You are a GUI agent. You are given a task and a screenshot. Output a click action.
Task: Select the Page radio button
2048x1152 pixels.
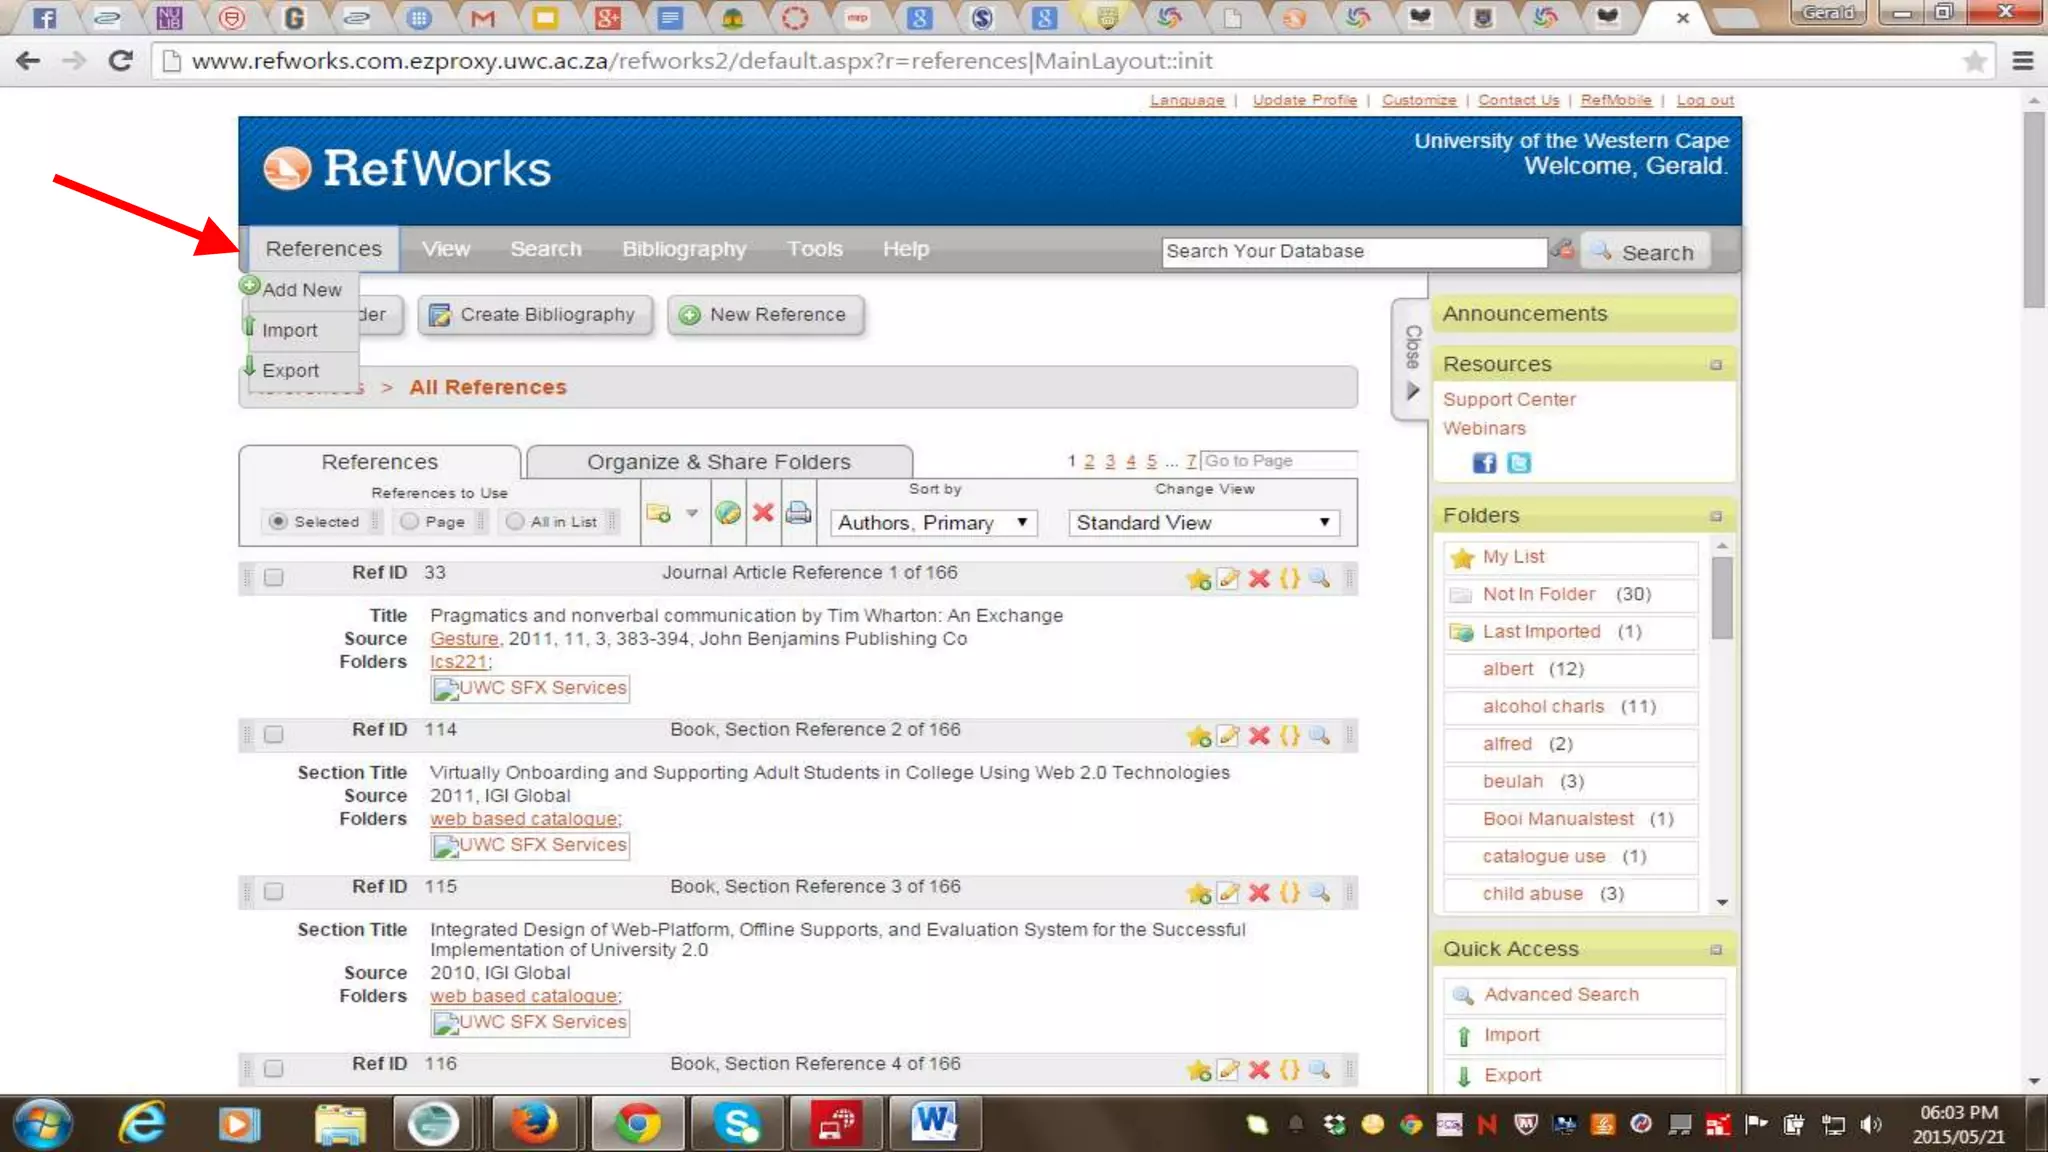click(x=410, y=521)
